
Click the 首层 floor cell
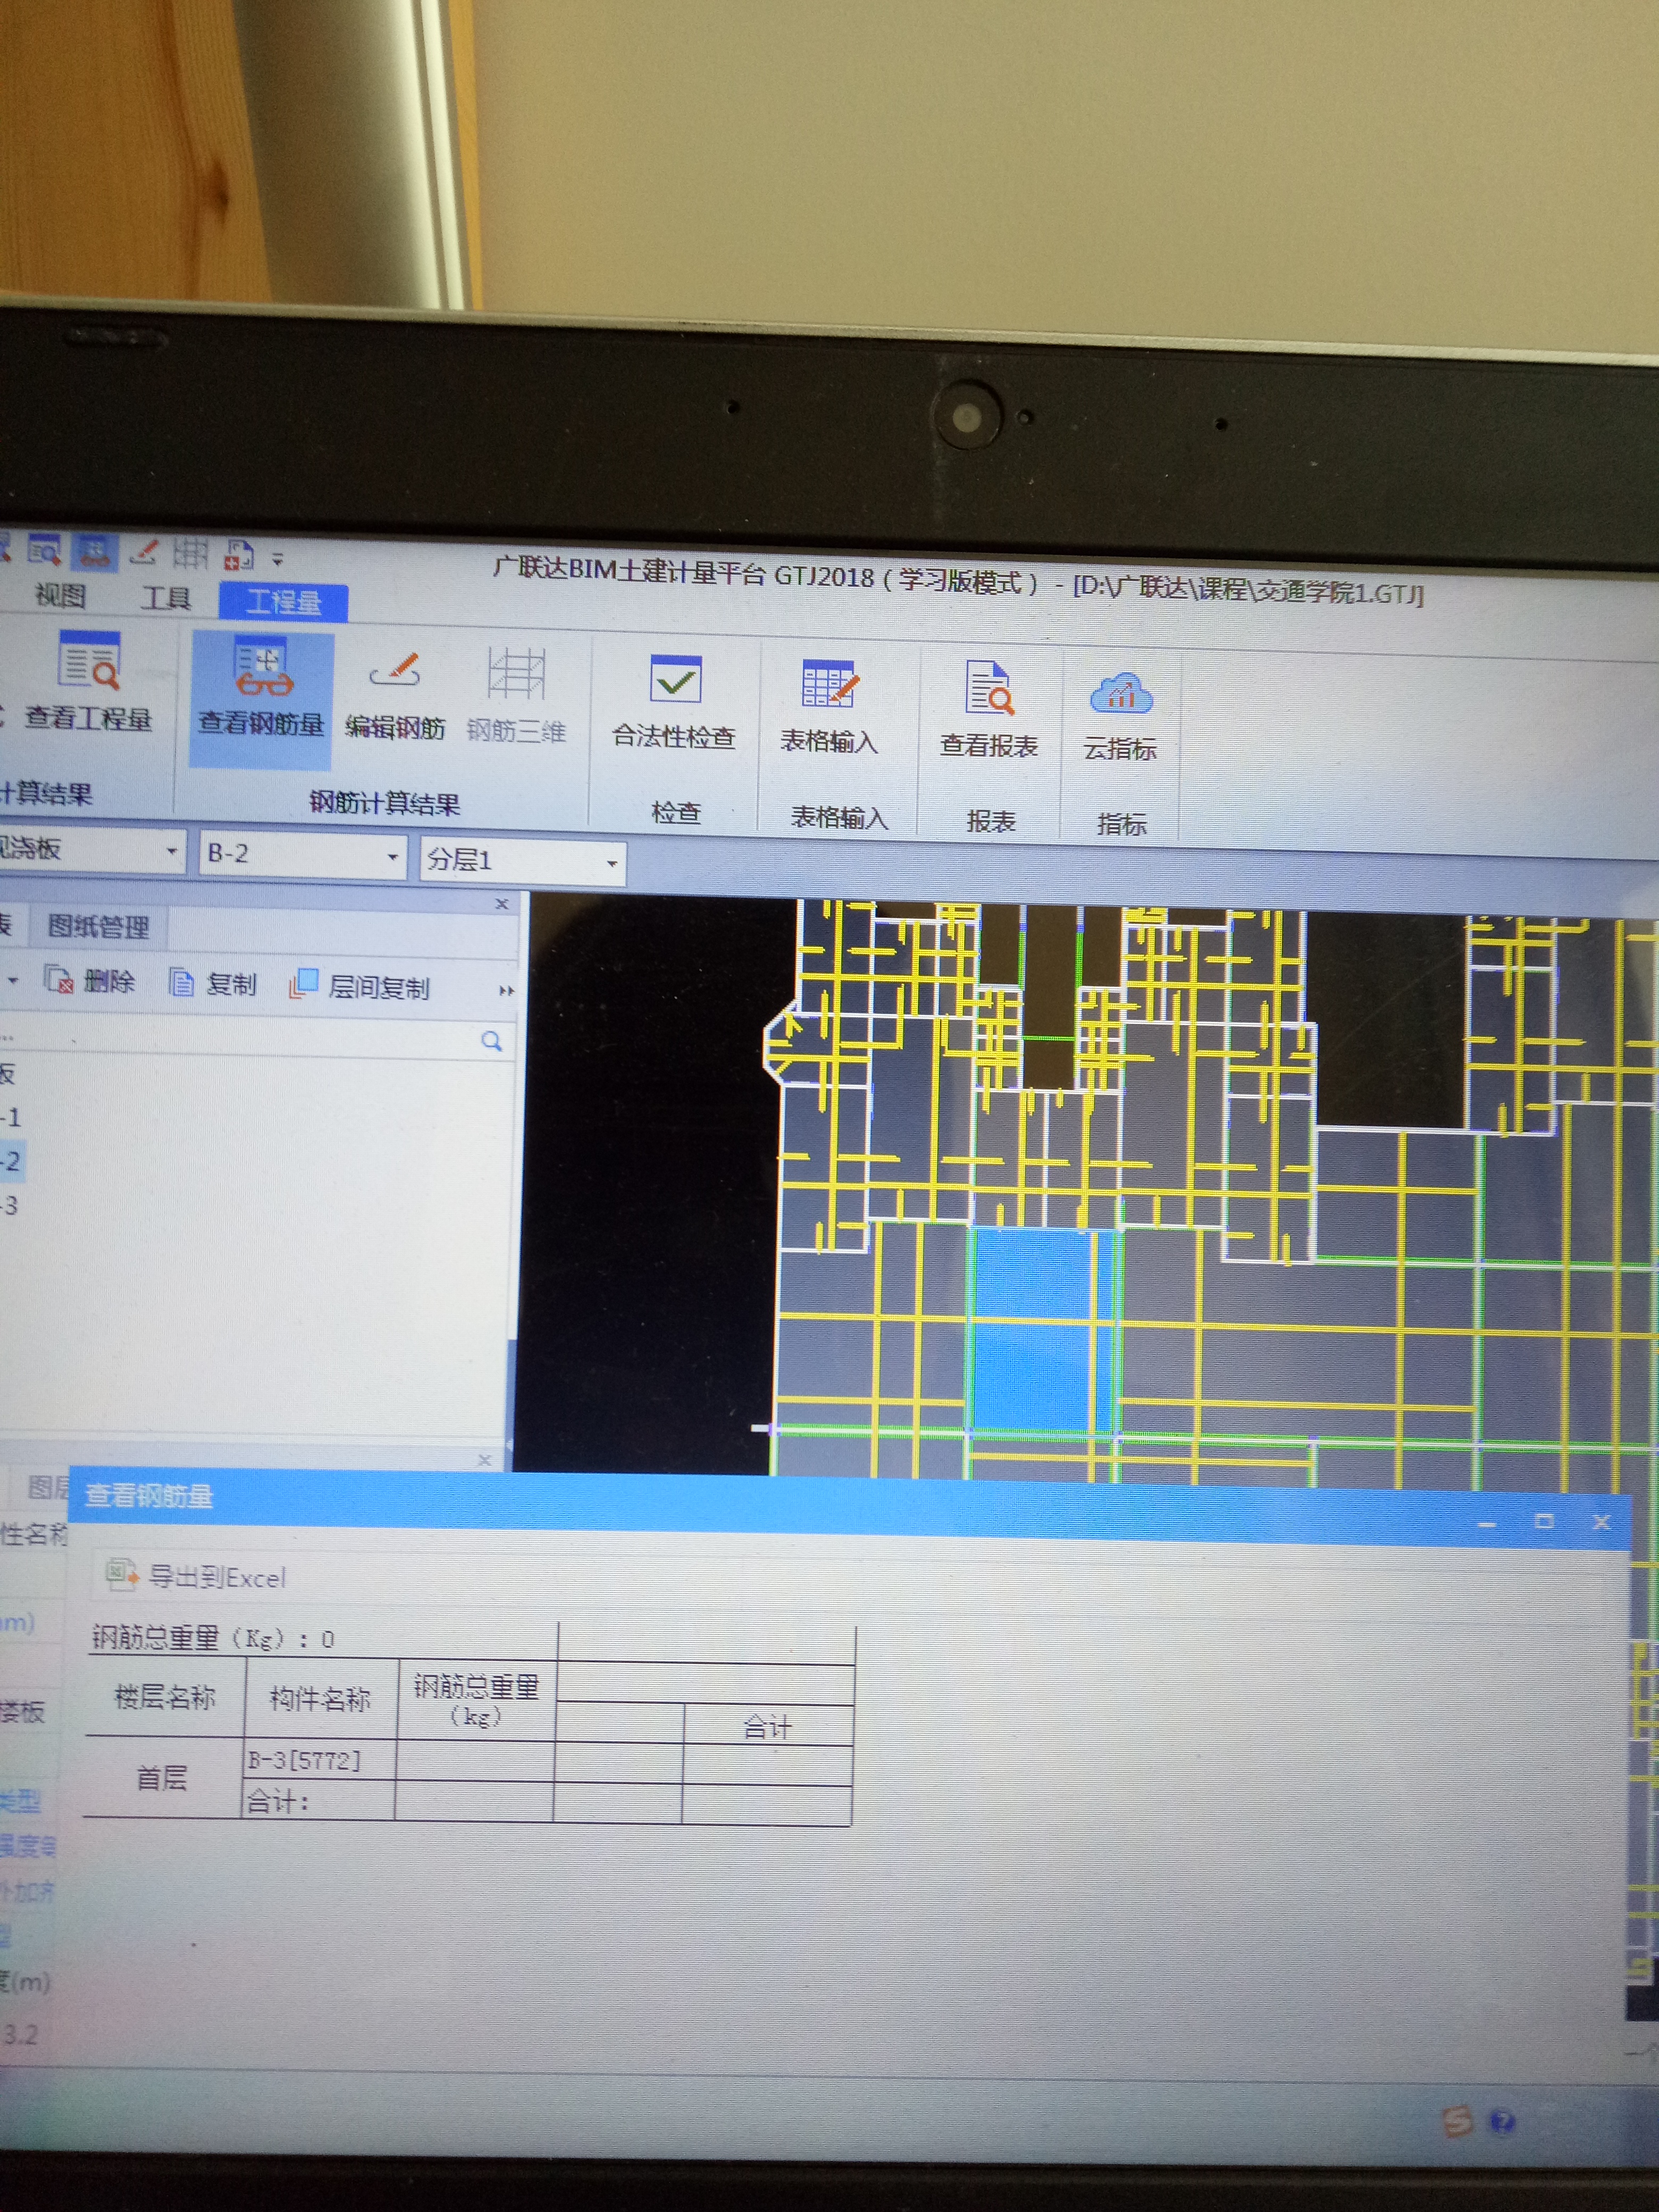click(x=162, y=1777)
